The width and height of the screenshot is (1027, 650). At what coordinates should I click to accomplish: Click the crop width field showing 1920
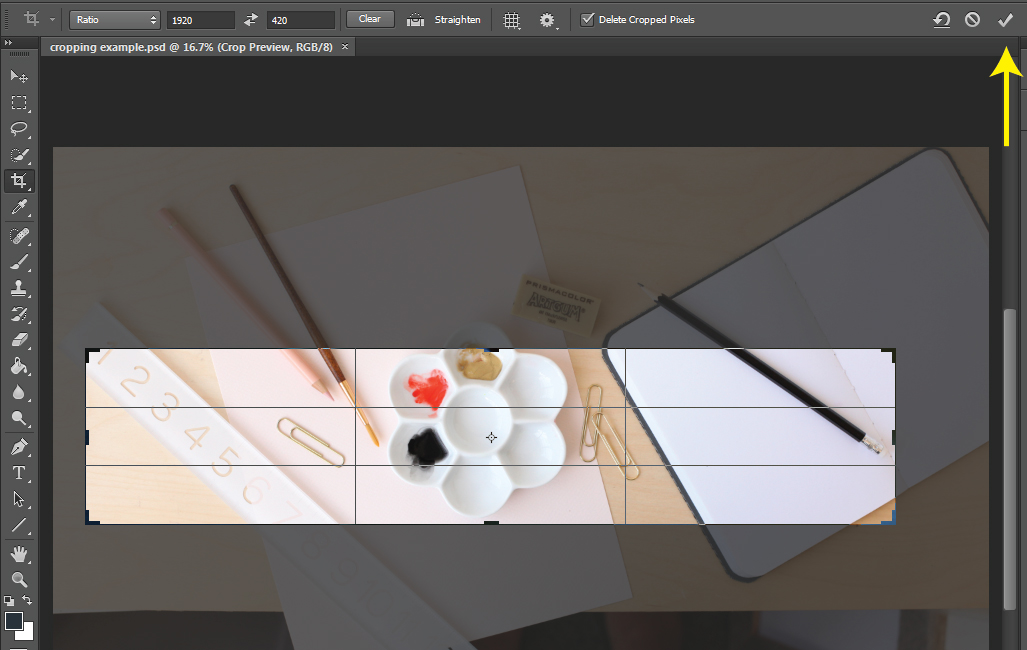[200, 20]
